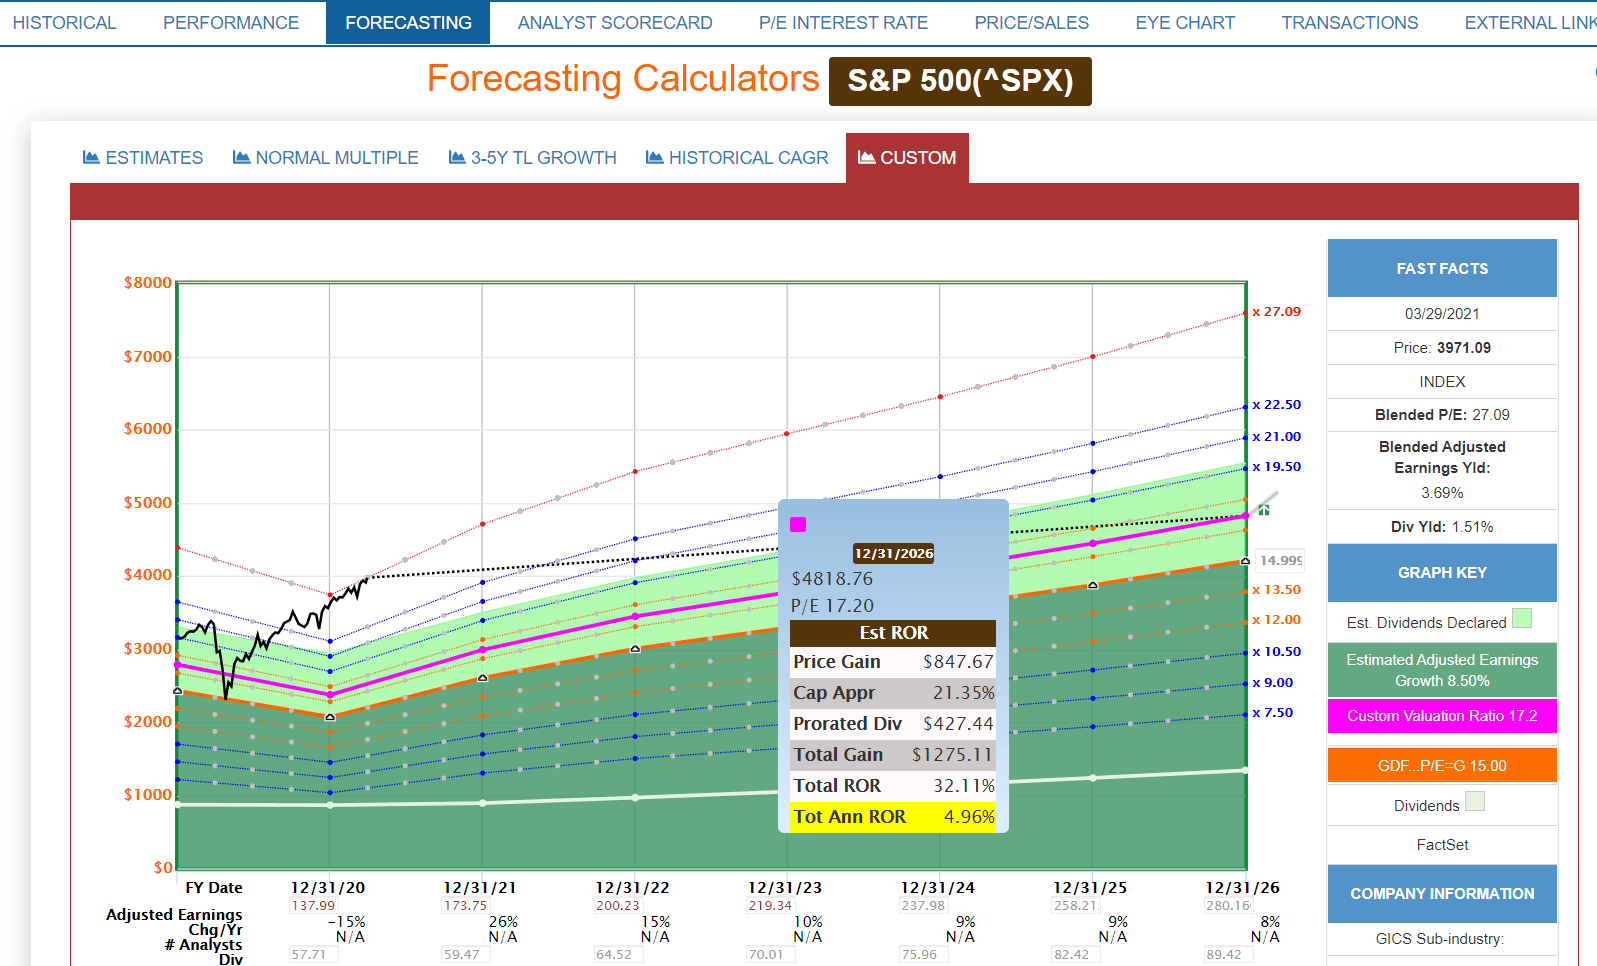Click the Tot Ann ROR 4.96% row
This screenshot has height=966, width=1597.
(893, 817)
